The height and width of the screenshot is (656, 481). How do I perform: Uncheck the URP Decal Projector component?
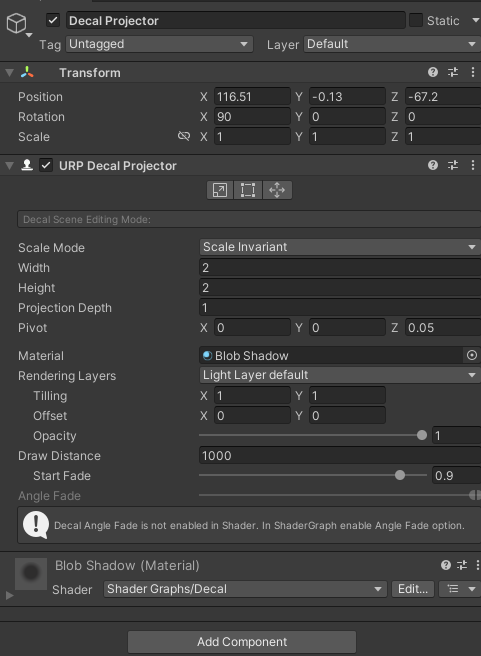coord(46,165)
